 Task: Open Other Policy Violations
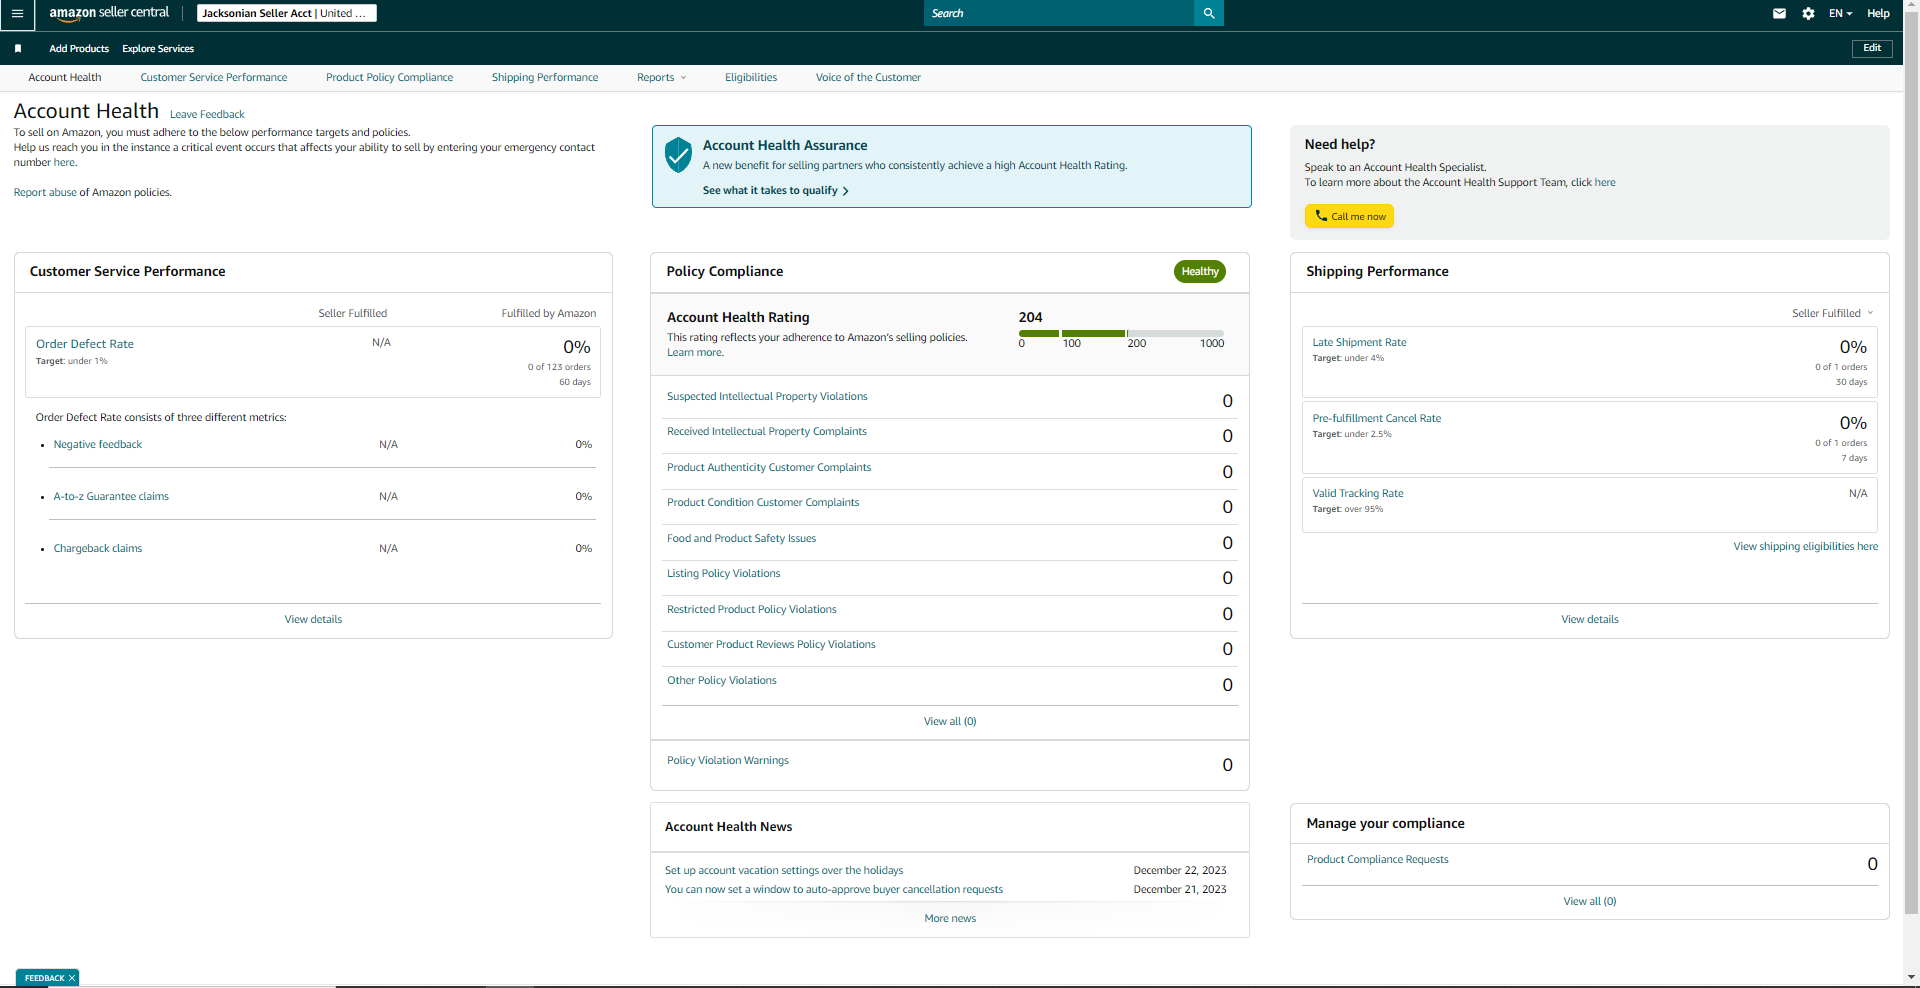coord(722,680)
